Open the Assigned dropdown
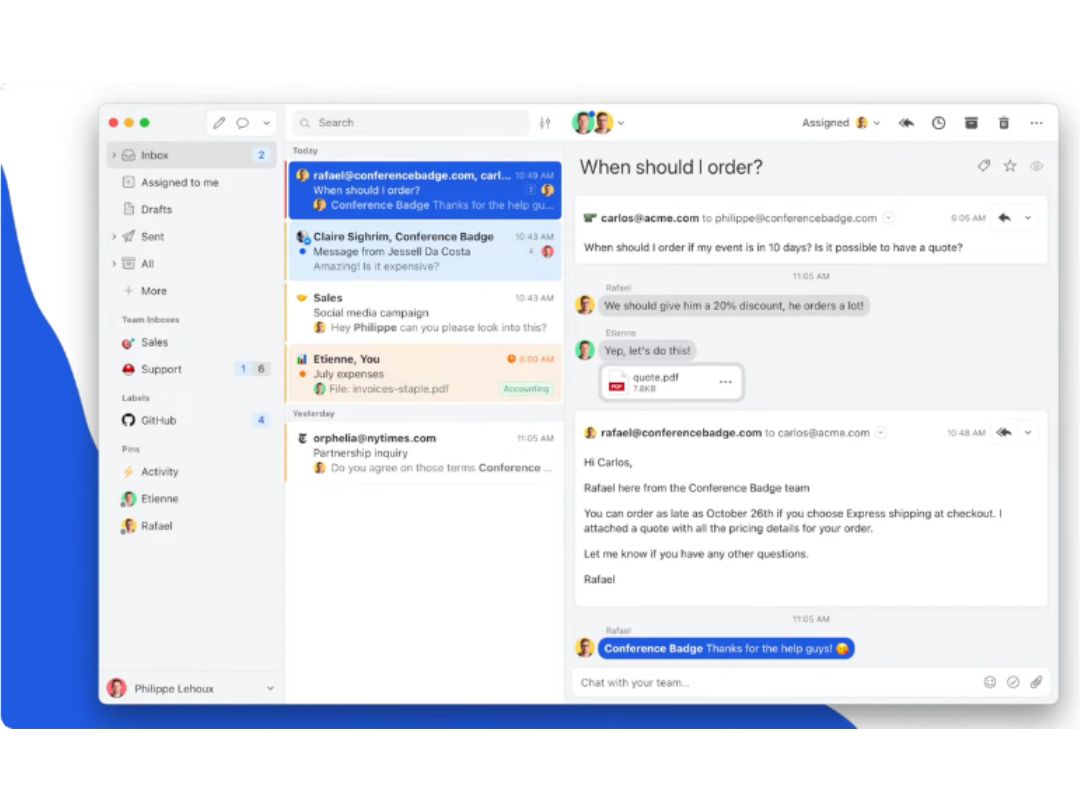 [x=841, y=123]
